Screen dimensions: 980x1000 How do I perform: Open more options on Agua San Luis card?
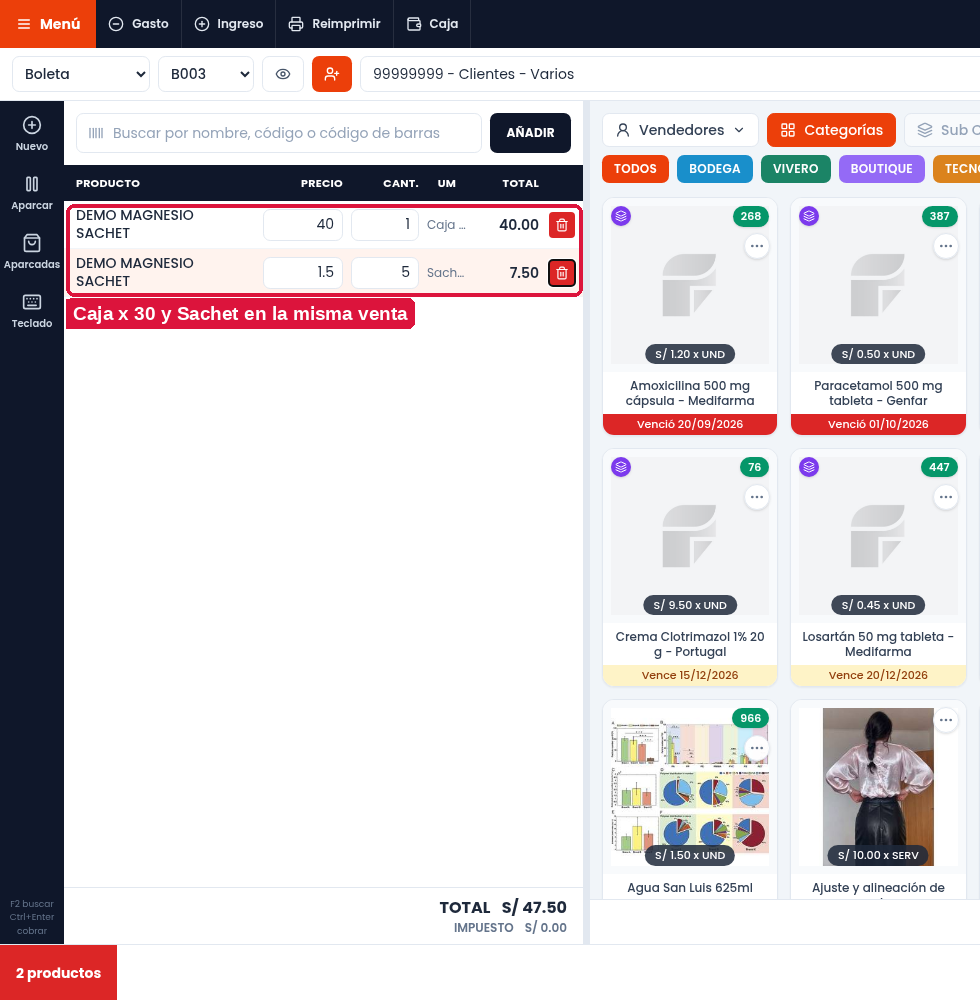pos(757,748)
